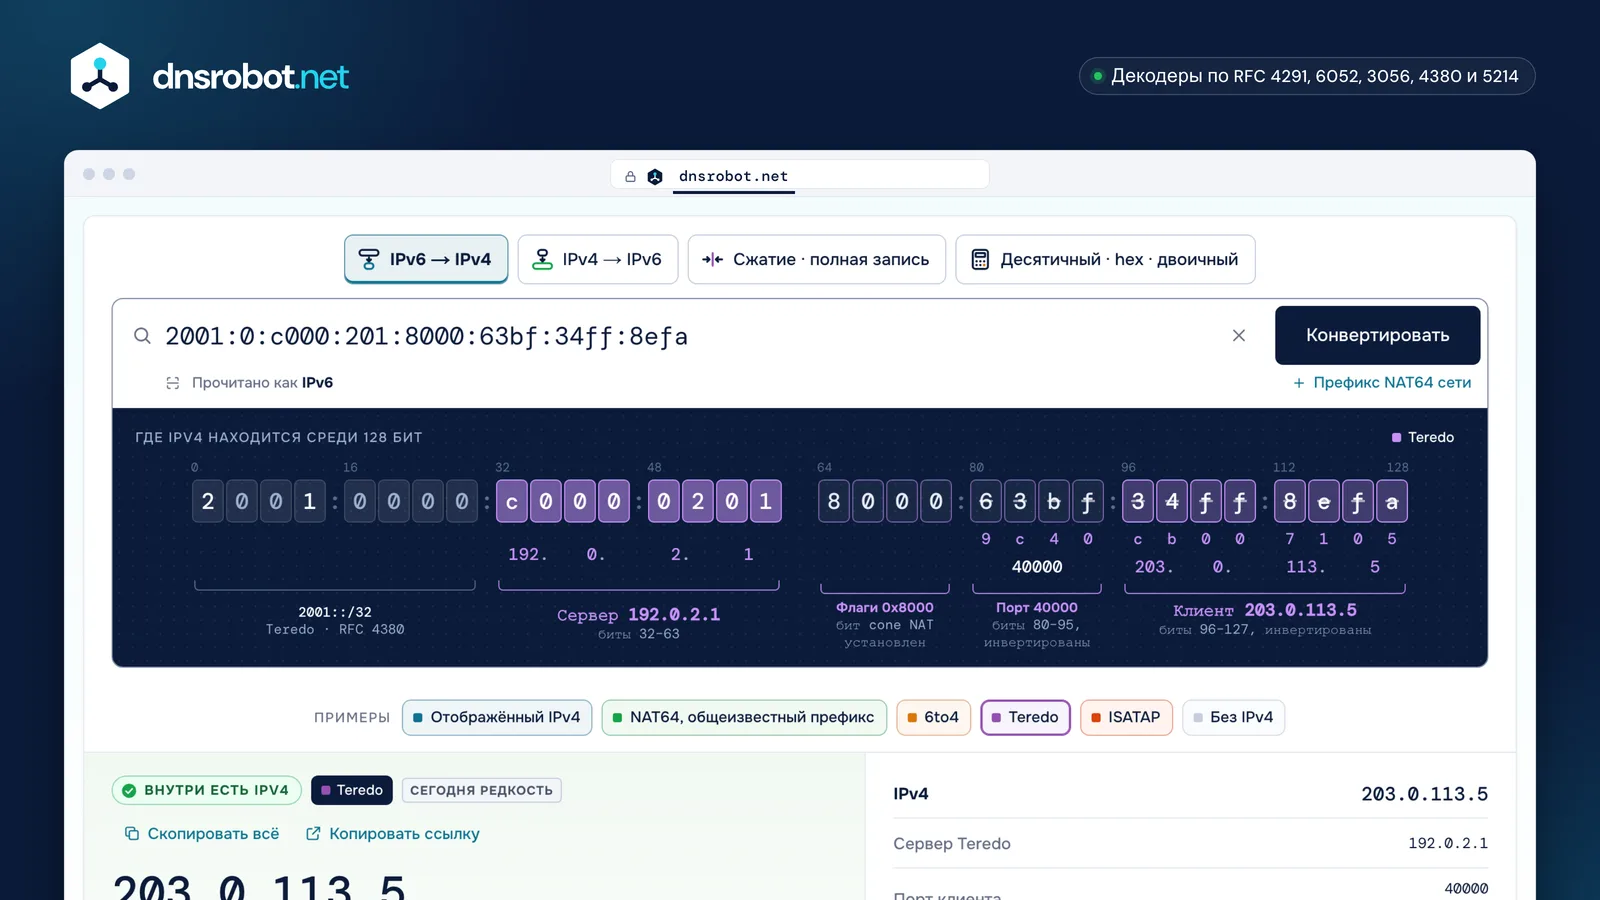1600x900 pixels.
Task: Click the search magnifier icon
Action: [x=143, y=336]
